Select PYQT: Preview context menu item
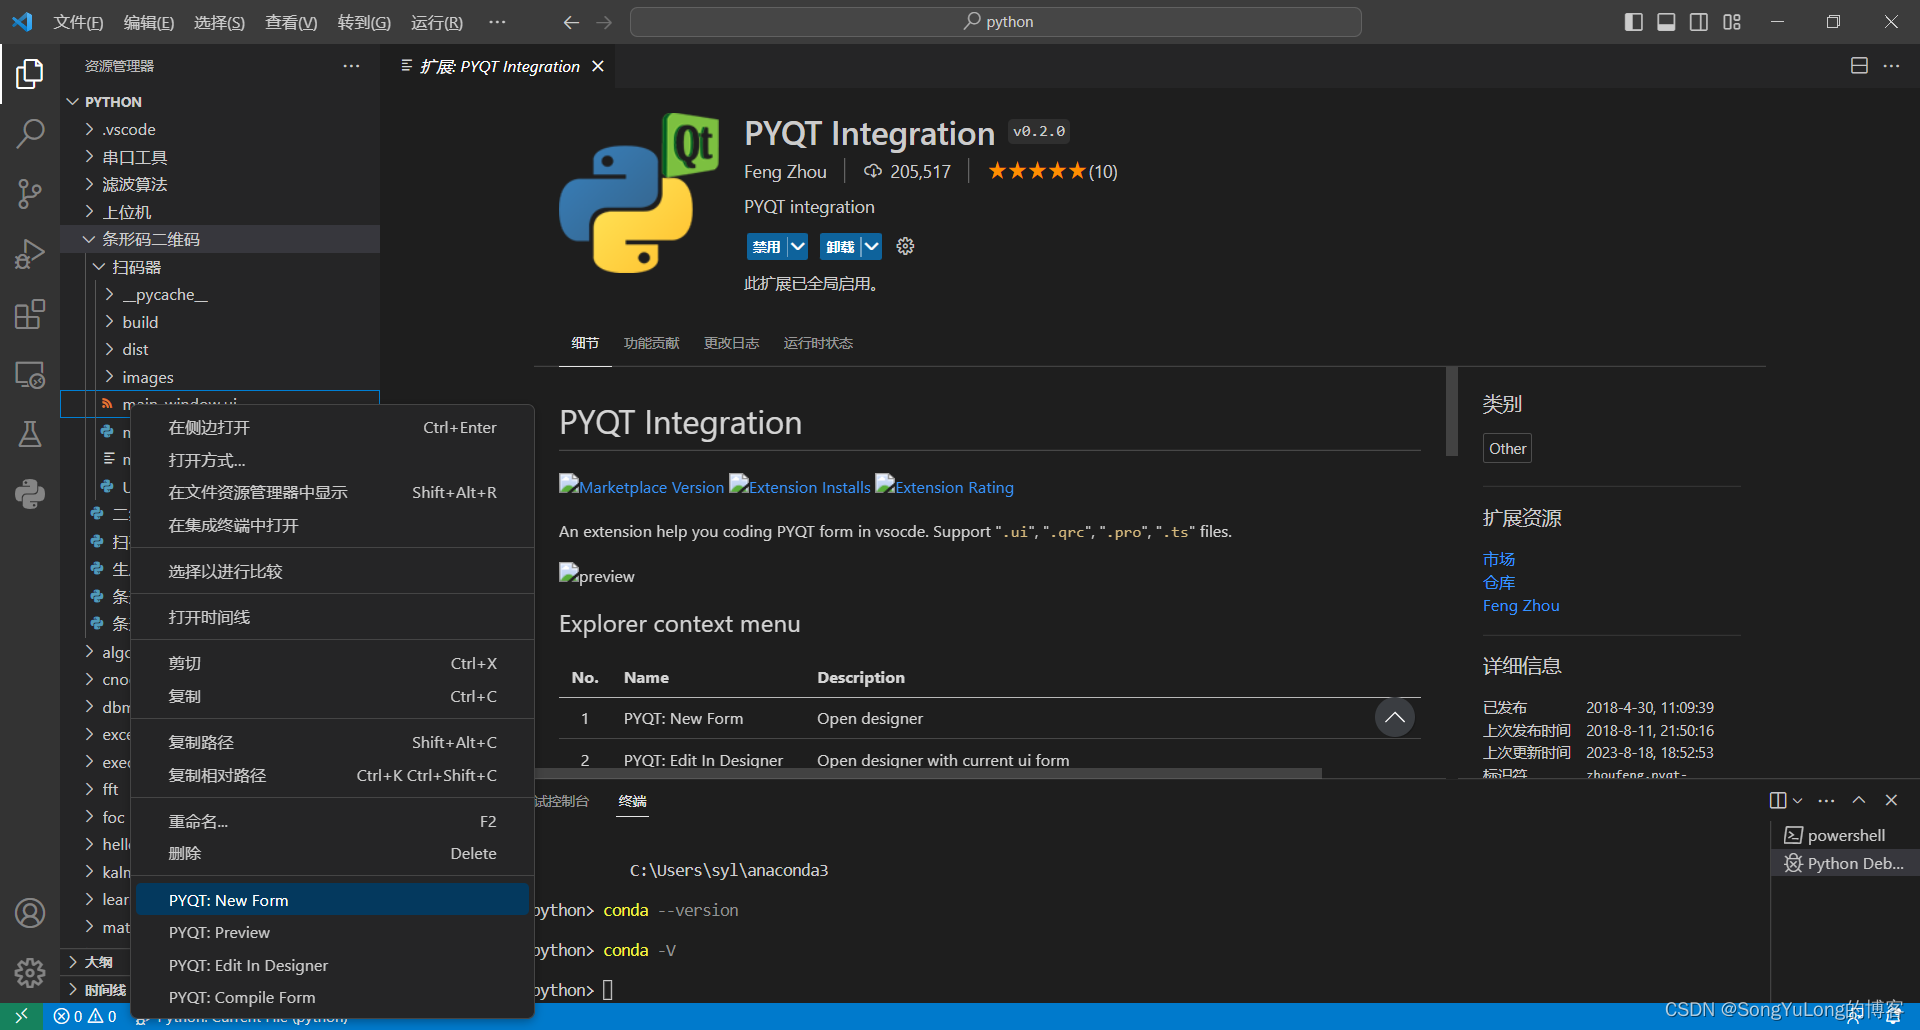This screenshot has height=1030, width=1920. 332,932
